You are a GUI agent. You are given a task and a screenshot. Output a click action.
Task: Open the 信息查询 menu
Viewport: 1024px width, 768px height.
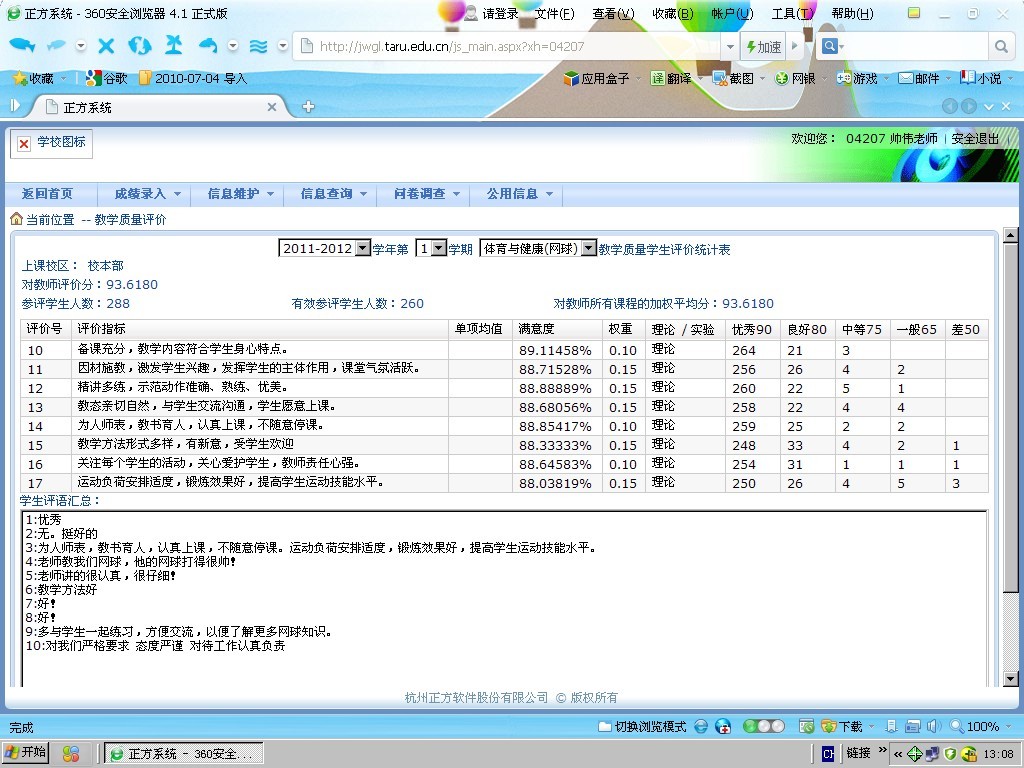tap(333, 194)
